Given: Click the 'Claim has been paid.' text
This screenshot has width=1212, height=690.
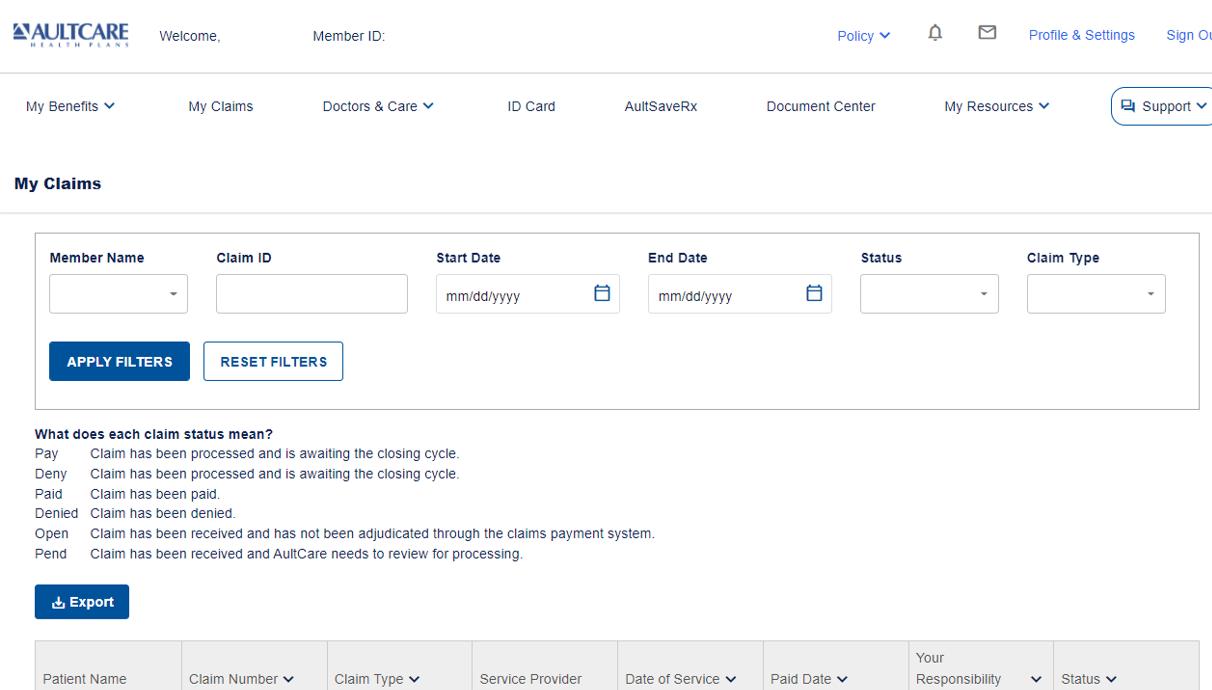Looking at the screenshot, I should (x=155, y=494).
